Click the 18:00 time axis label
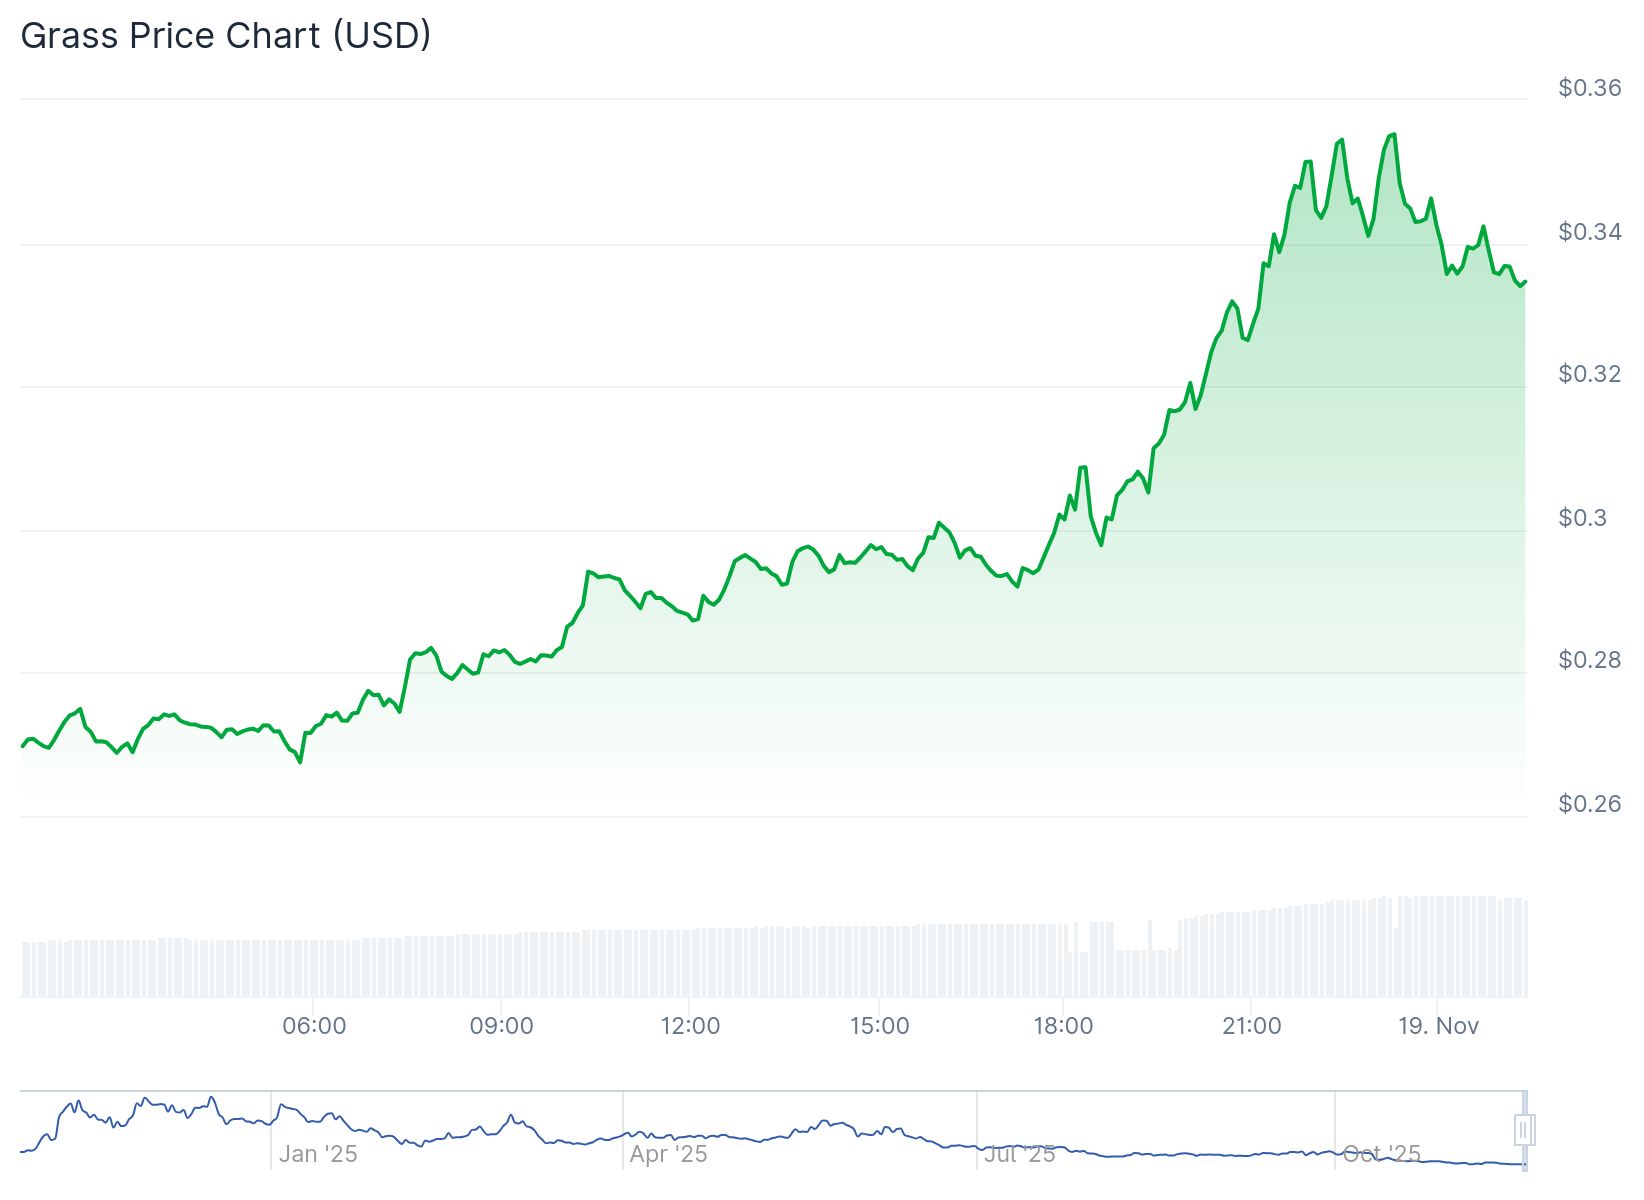This screenshot has height=1200, width=1644. [x=1063, y=1026]
